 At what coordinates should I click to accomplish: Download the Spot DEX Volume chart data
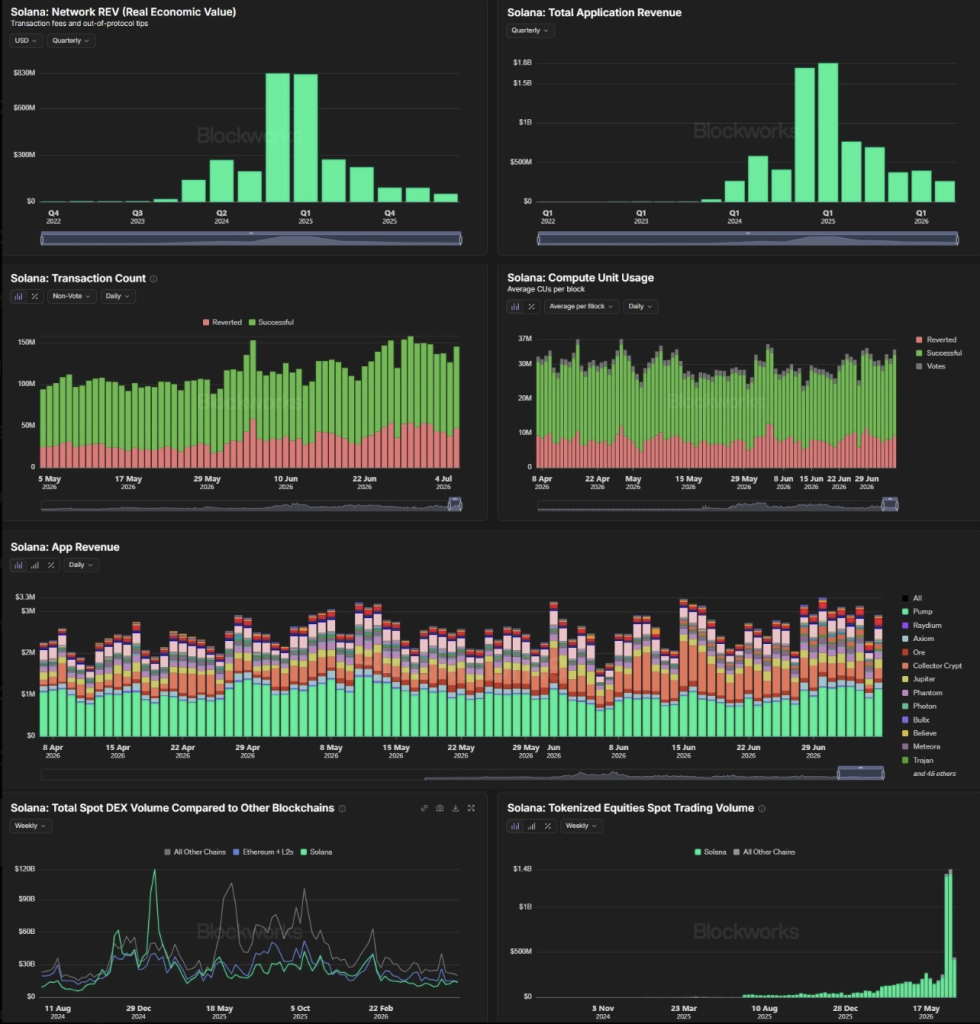coord(456,808)
